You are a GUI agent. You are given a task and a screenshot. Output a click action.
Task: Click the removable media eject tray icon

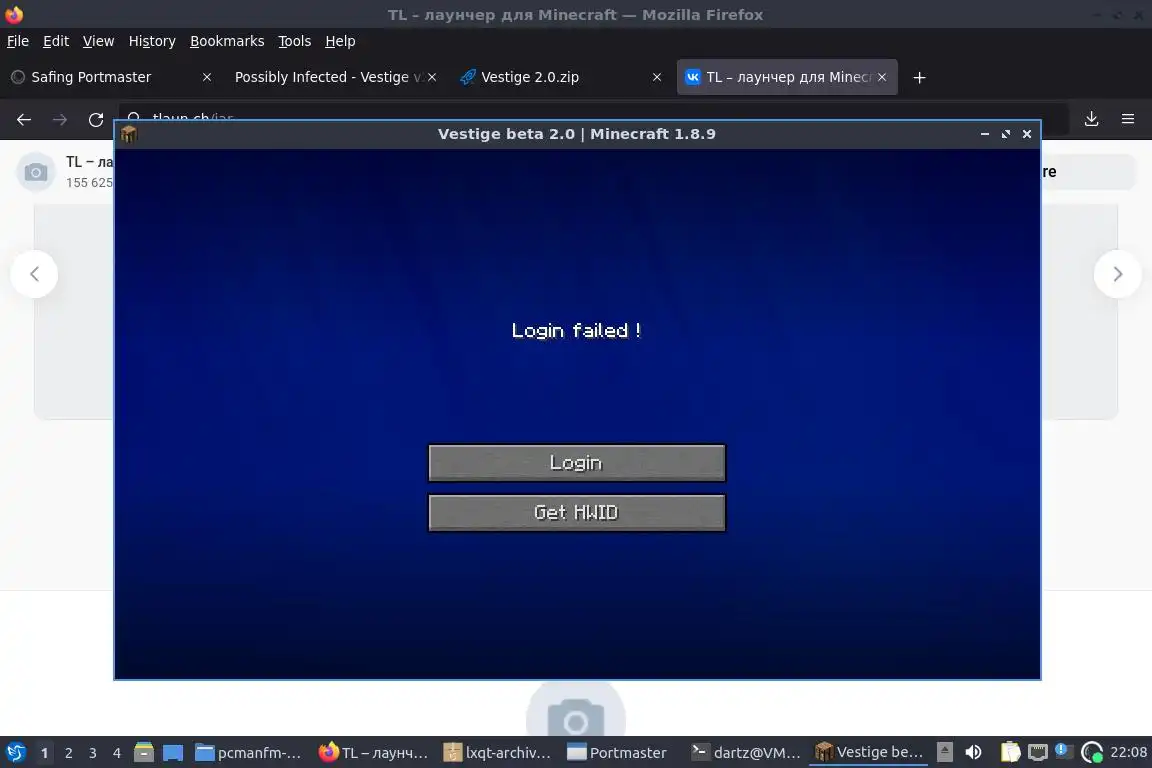coord(945,752)
